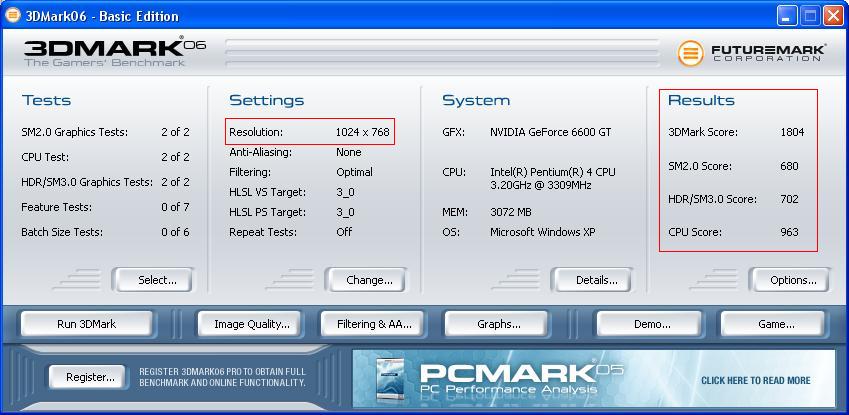The width and height of the screenshot is (849, 415).
Task: Start the Demo mode
Action: coord(651,324)
